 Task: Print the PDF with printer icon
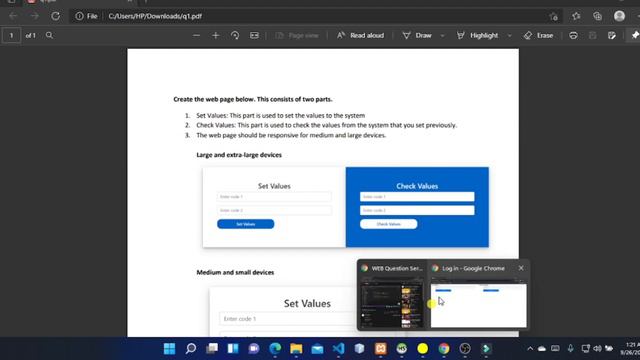pos(573,36)
